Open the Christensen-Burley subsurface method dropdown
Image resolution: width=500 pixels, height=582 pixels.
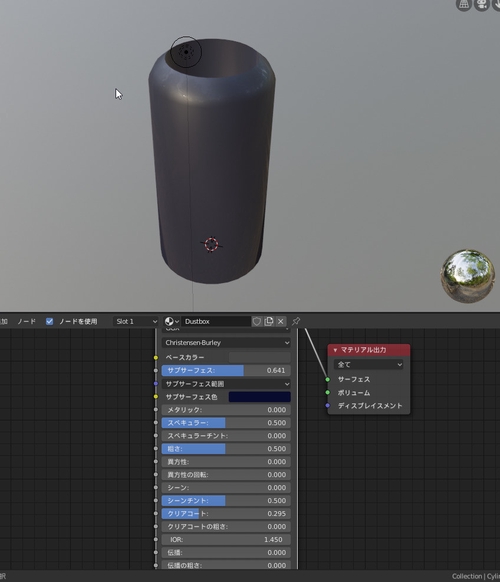(x=226, y=343)
